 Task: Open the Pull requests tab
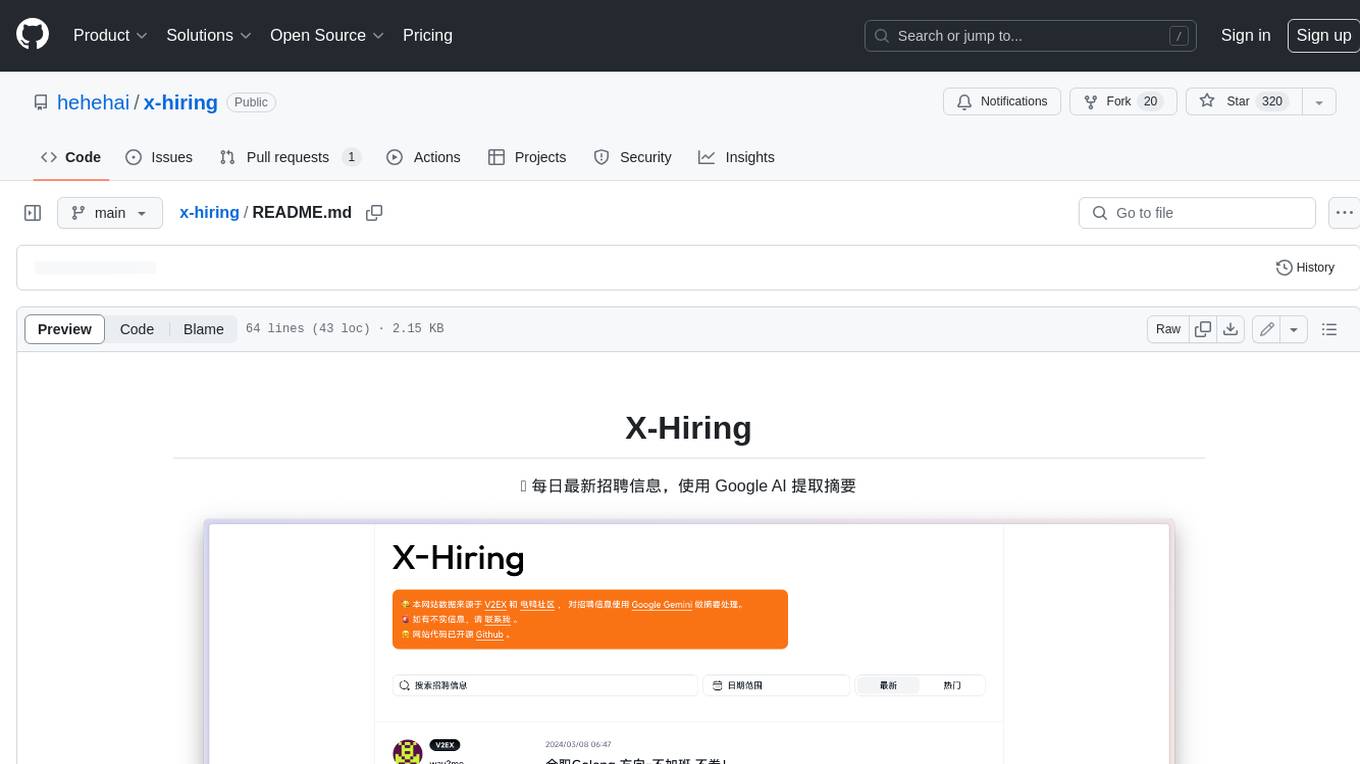pyautogui.click(x=290, y=157)
